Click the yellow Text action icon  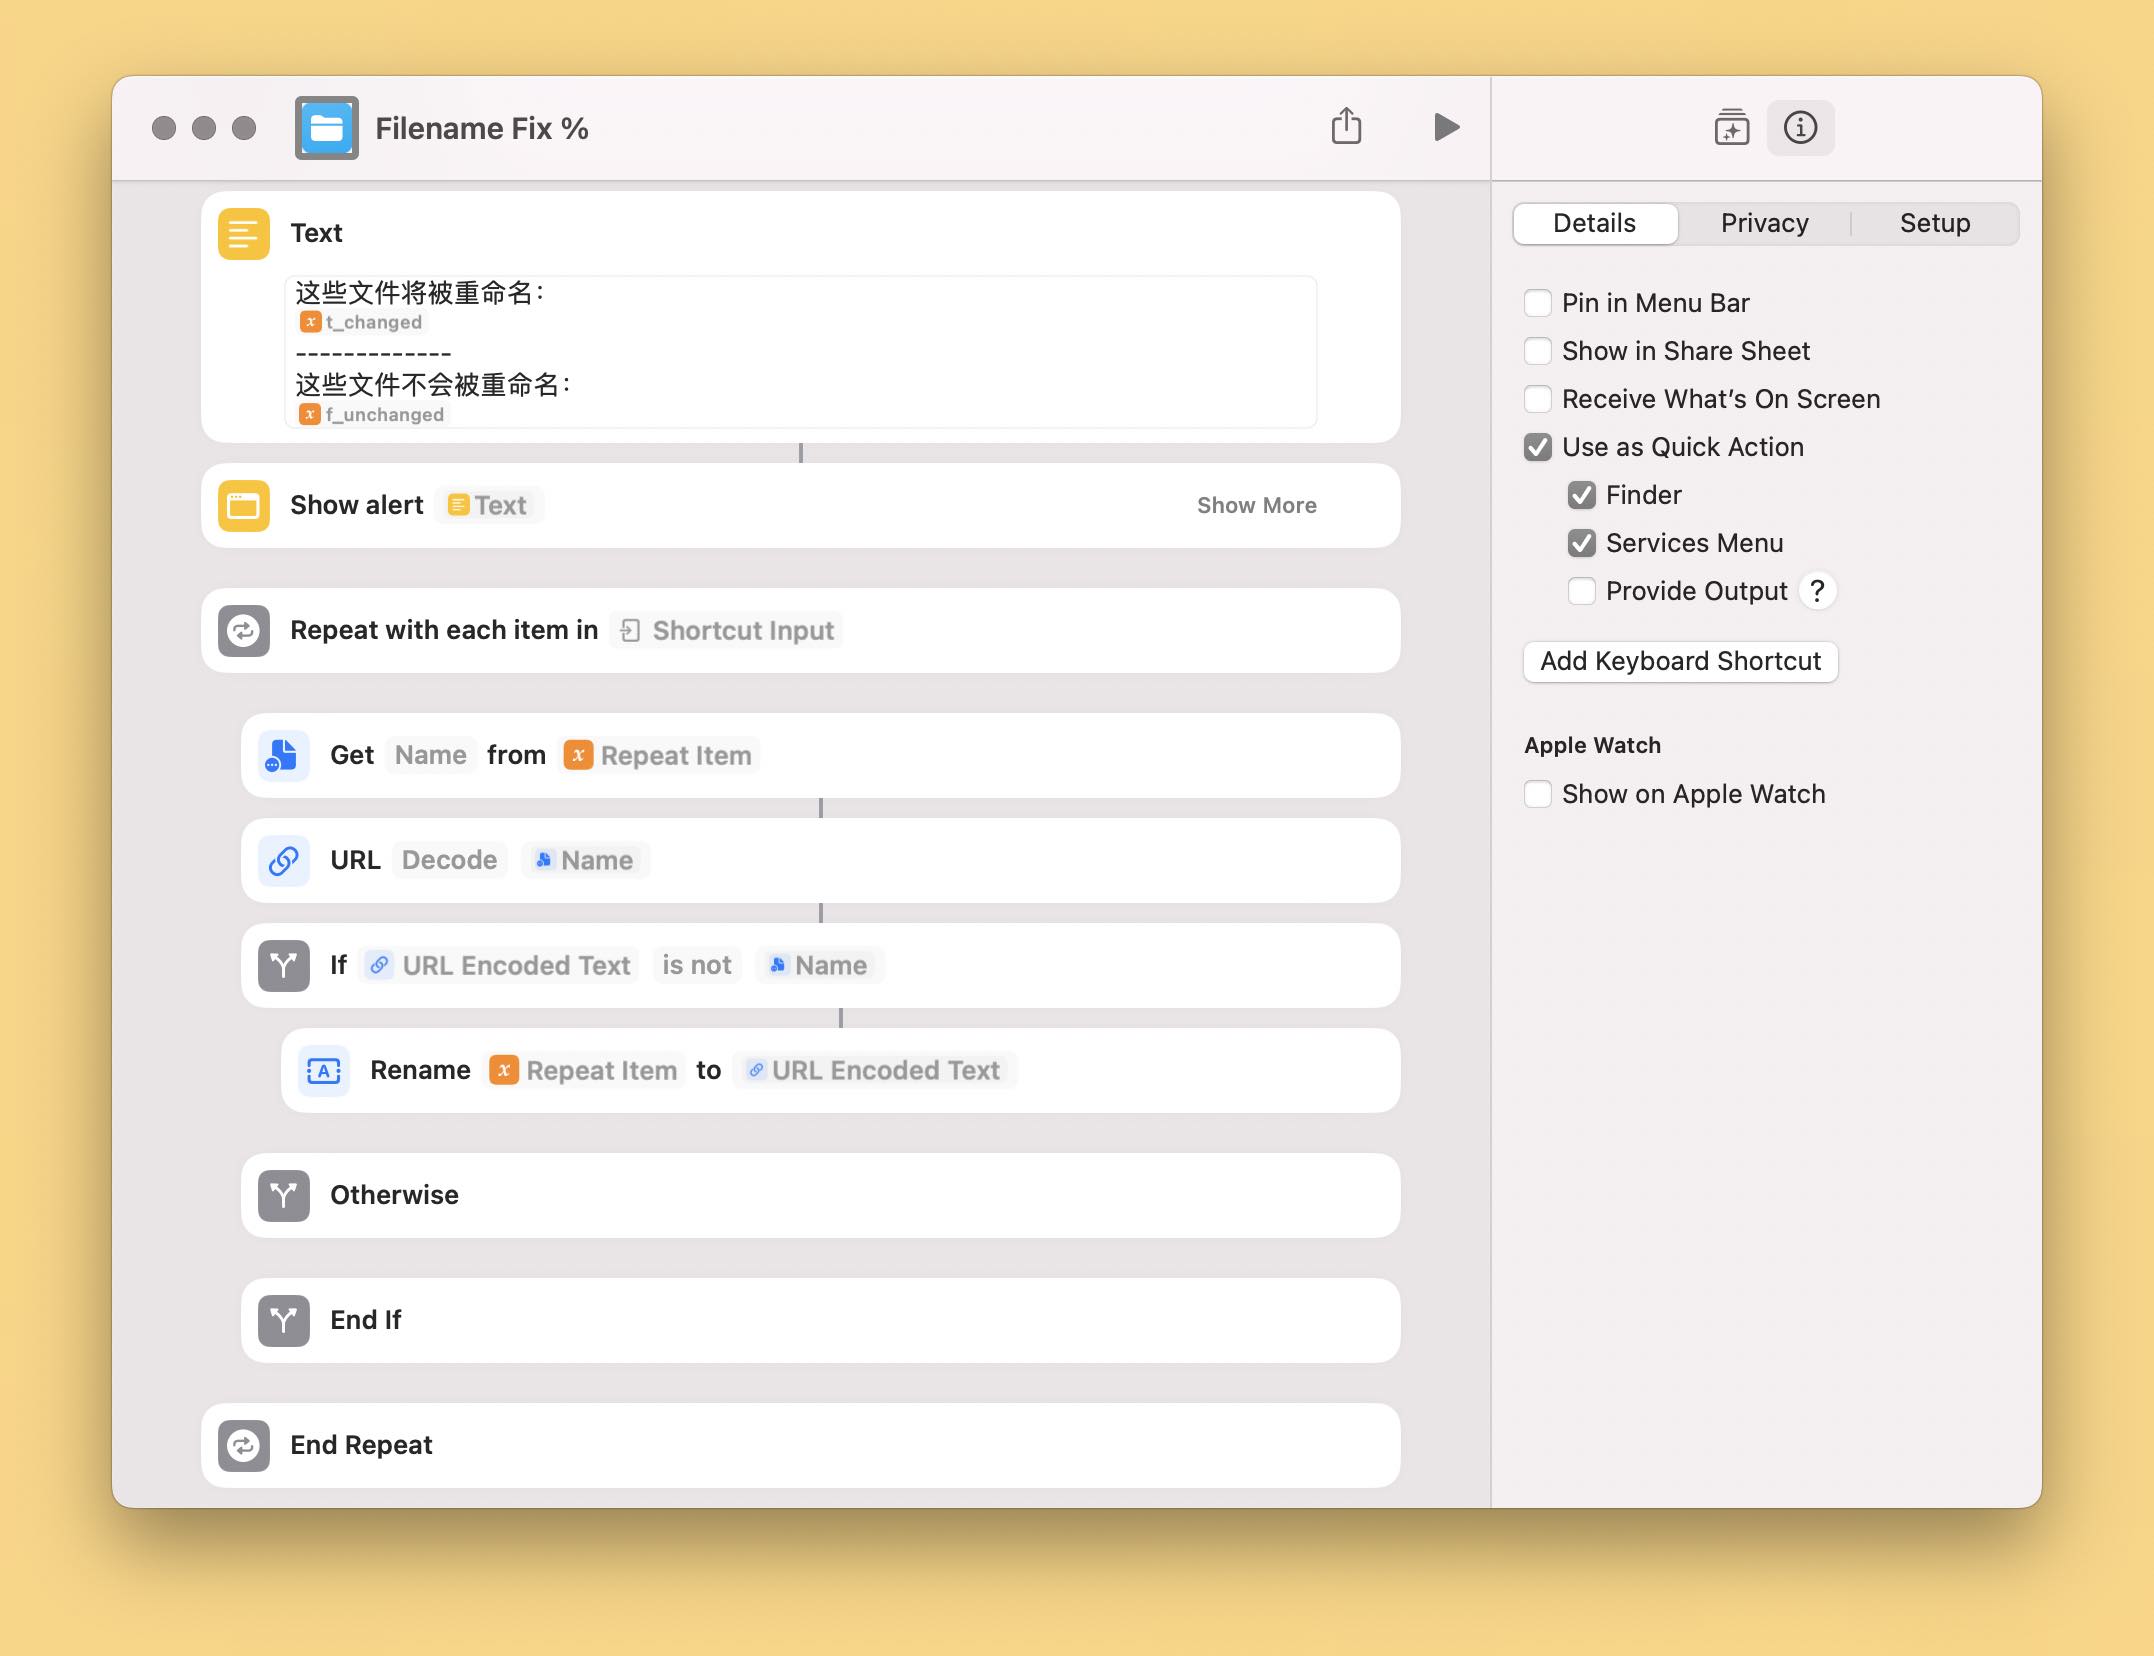tap(244, 233)
